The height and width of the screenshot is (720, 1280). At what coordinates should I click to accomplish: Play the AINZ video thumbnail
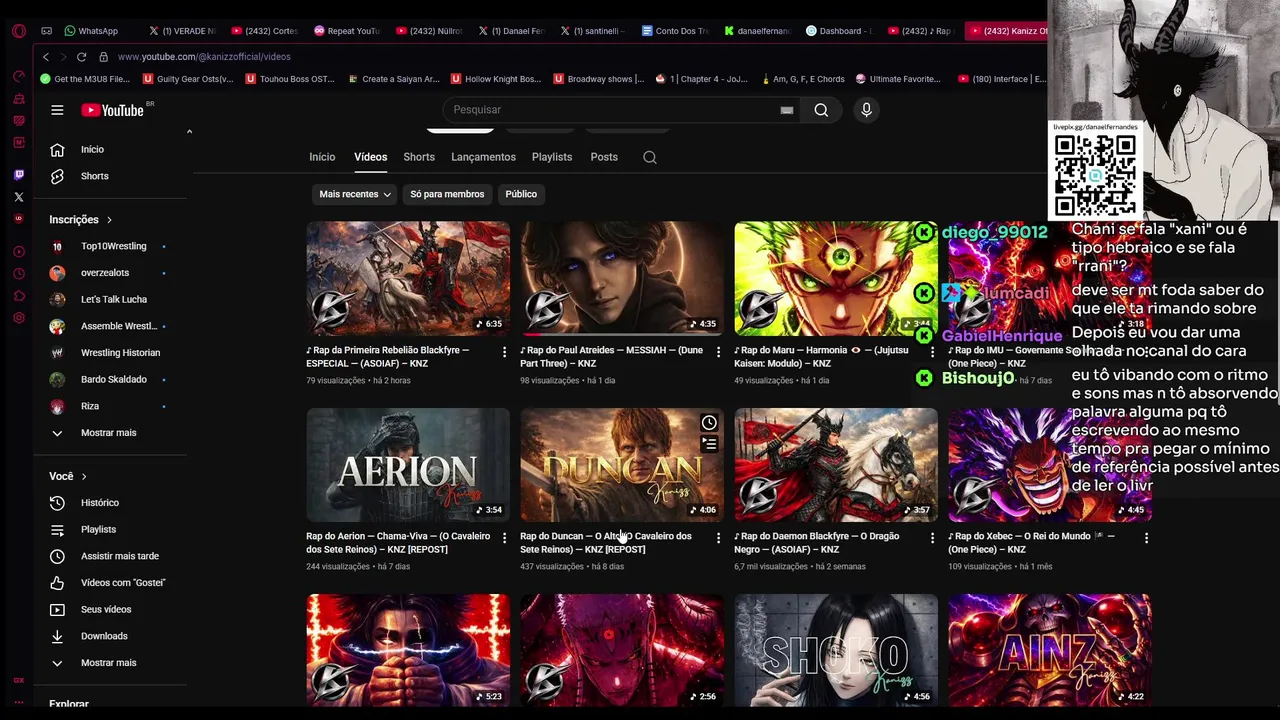[1050, 650]
